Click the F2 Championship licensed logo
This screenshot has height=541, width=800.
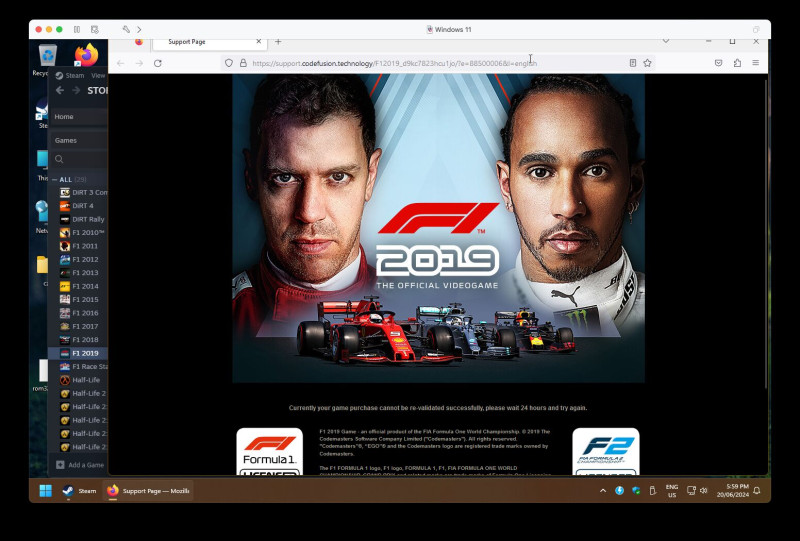click(606, 452)
